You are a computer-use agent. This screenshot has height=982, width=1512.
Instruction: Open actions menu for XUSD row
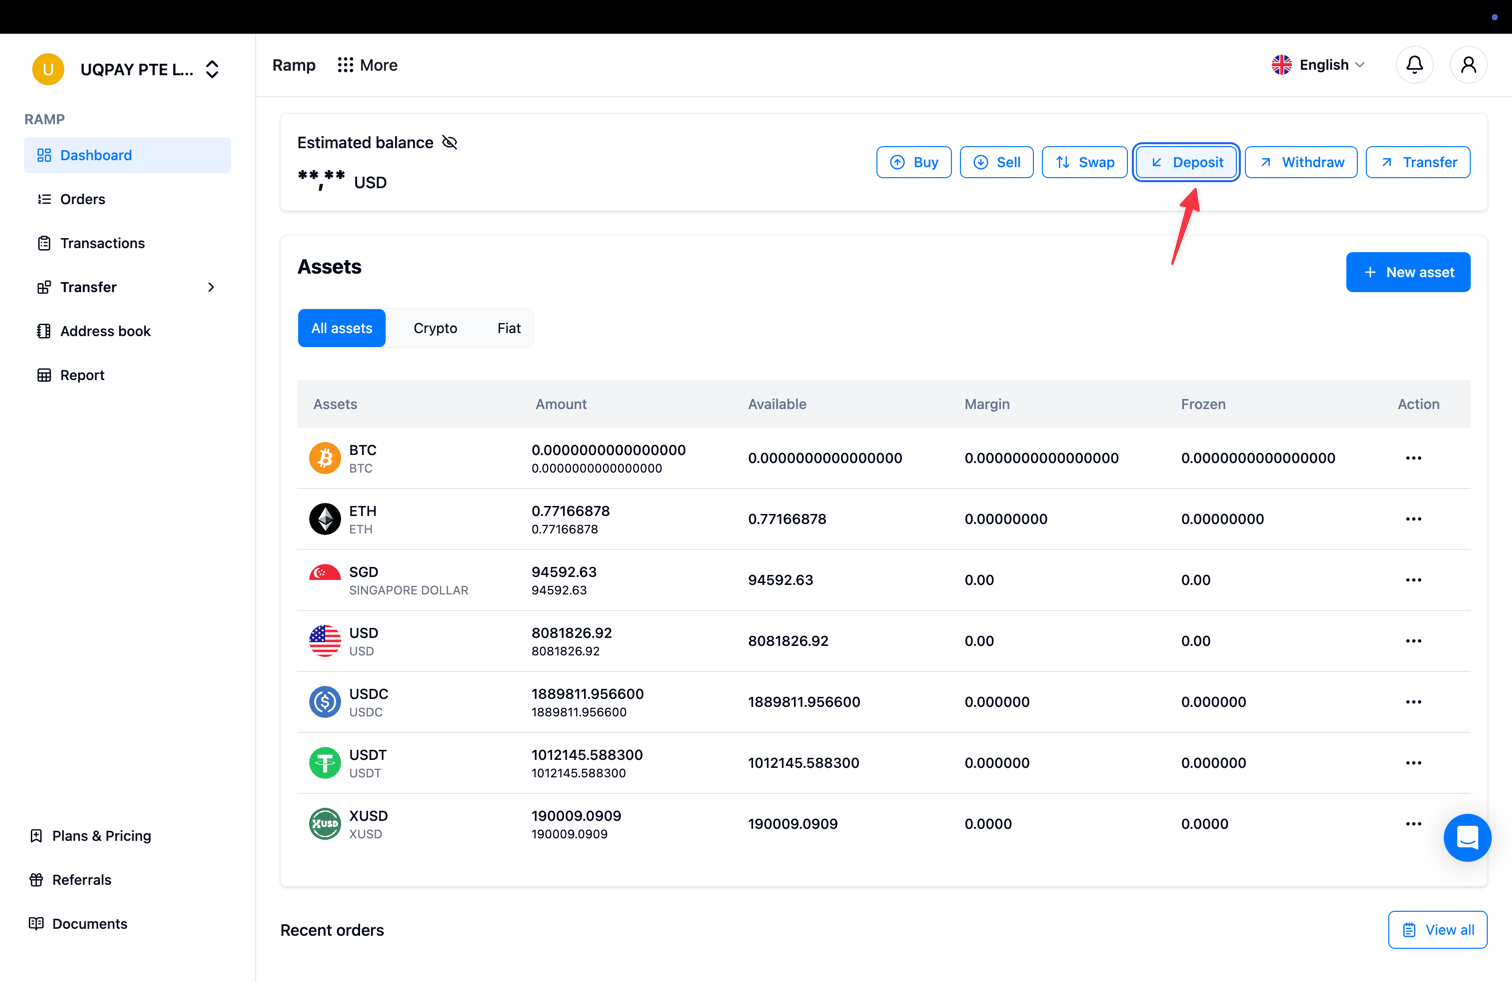(x=1413, y=824)
